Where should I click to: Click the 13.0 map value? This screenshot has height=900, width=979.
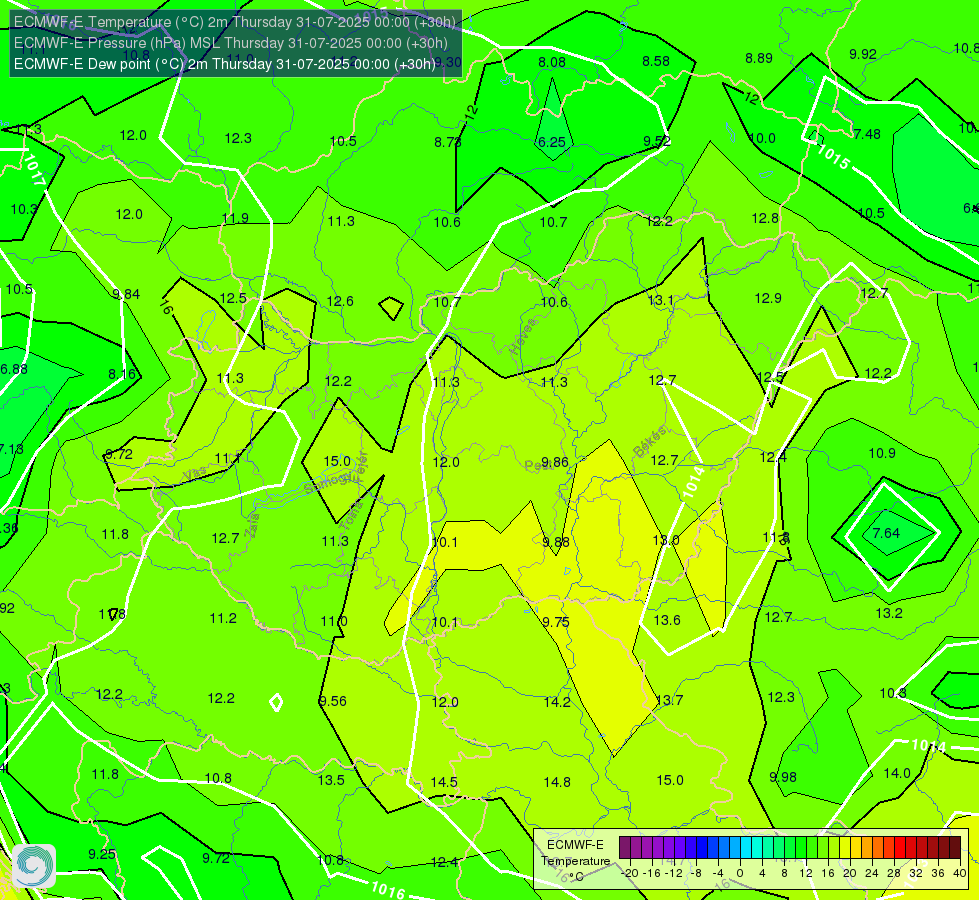coord(666,540)
